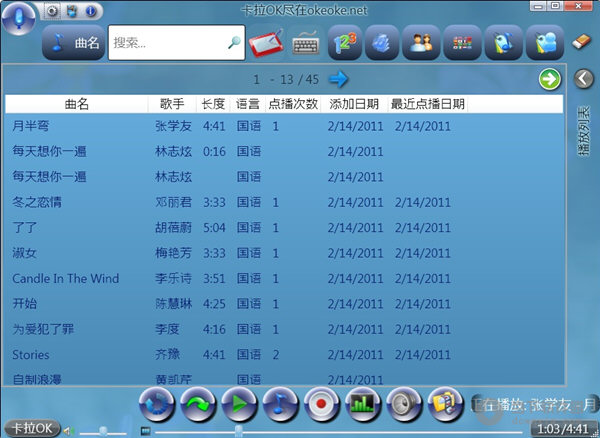Image resolution: width=600 pixels, height=438 pixels.
Task: Select the song 开始
Action: pyautogui.click(x=24, y=303)
